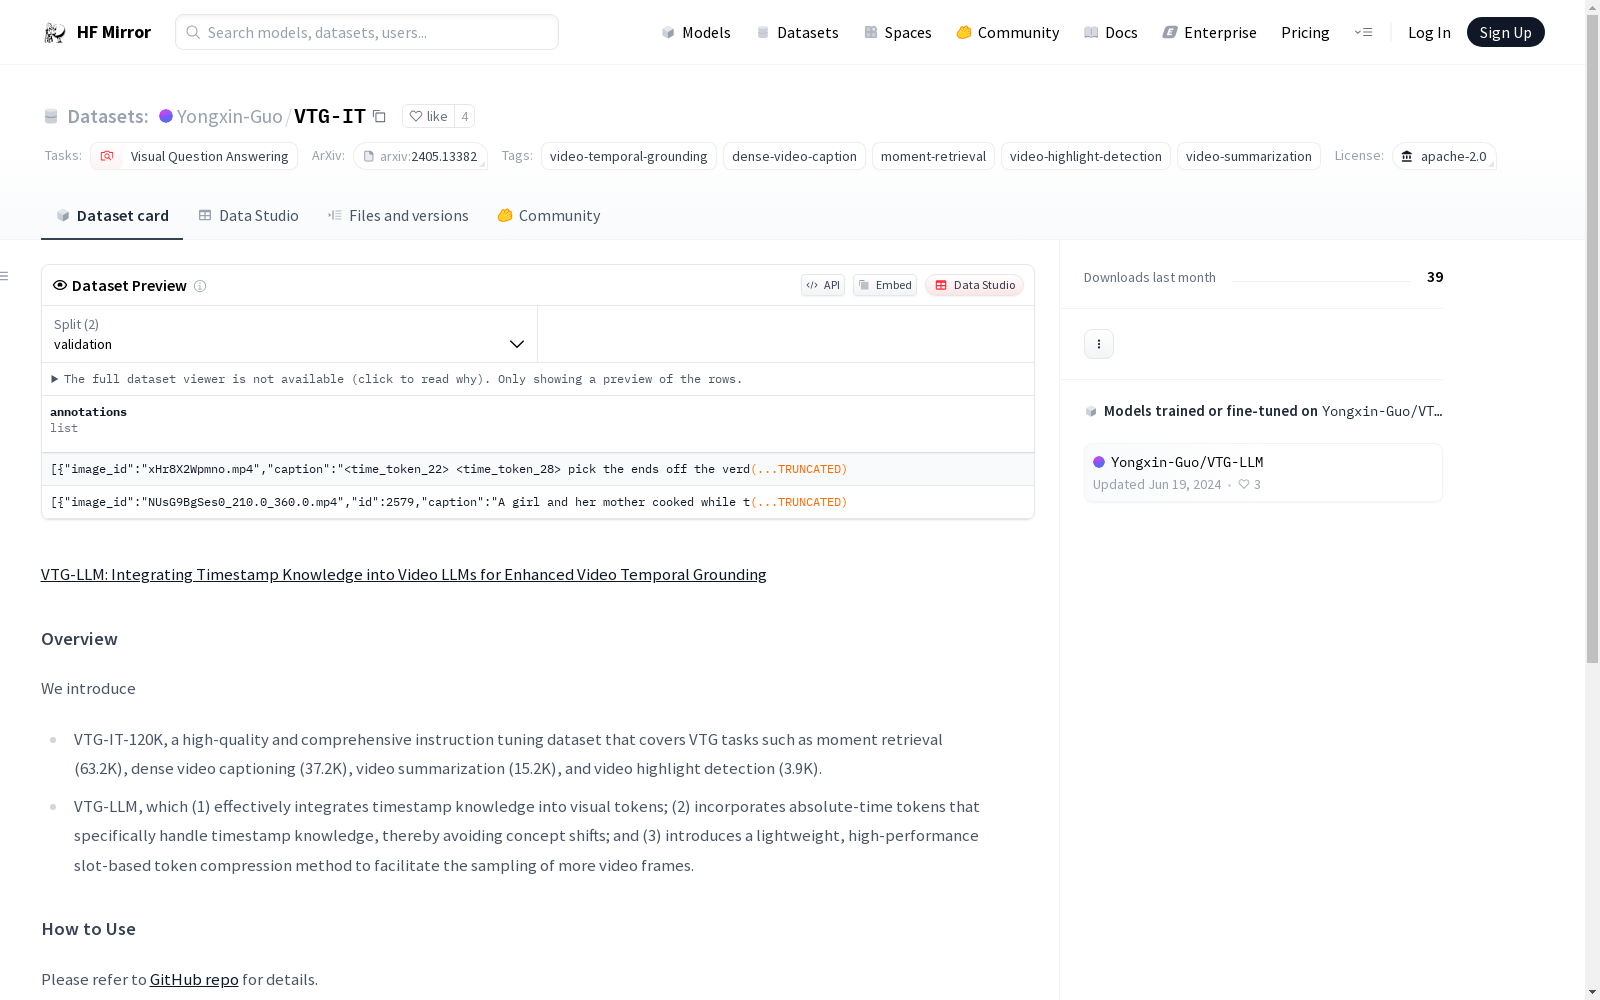Open the apache-2.0 license tag
The image size is (1600, 1000).
[1444, 156]
